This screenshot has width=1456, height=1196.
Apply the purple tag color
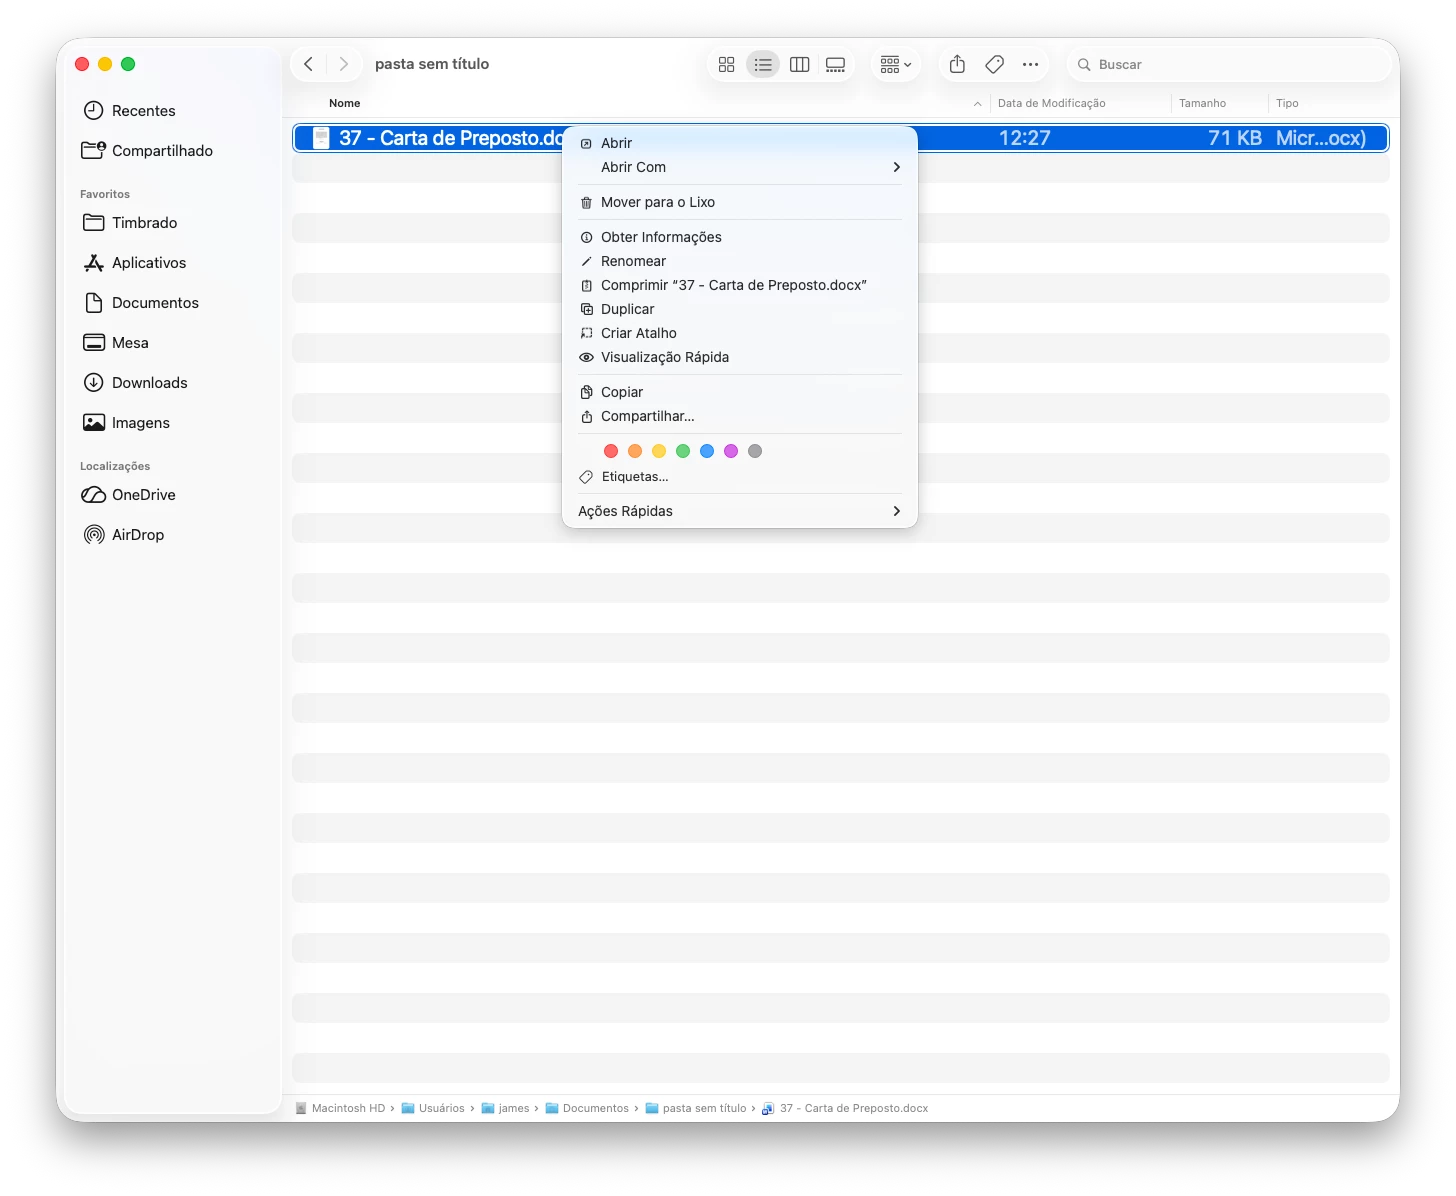731,451
